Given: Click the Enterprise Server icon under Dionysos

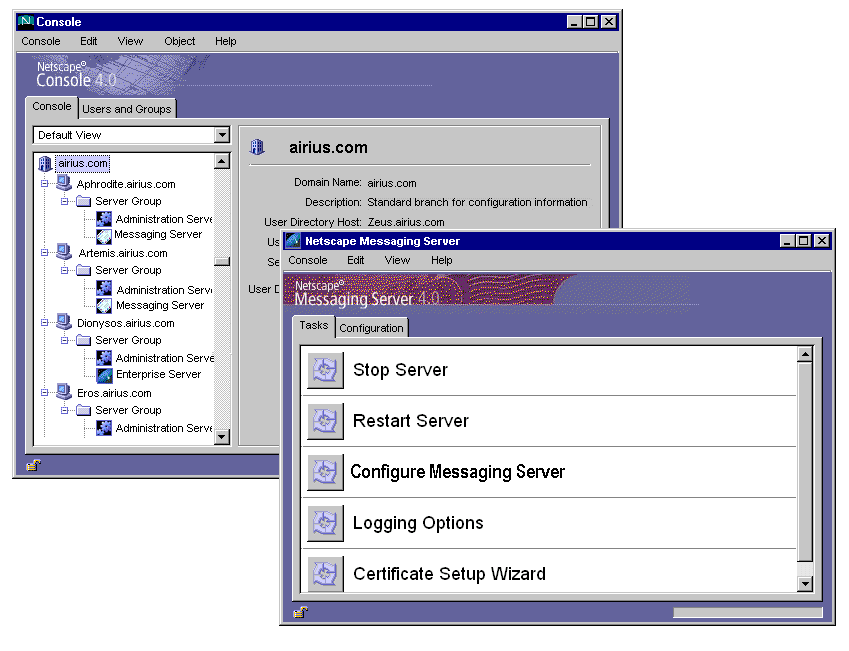Looking at the screenshot, I should [104, 375].
